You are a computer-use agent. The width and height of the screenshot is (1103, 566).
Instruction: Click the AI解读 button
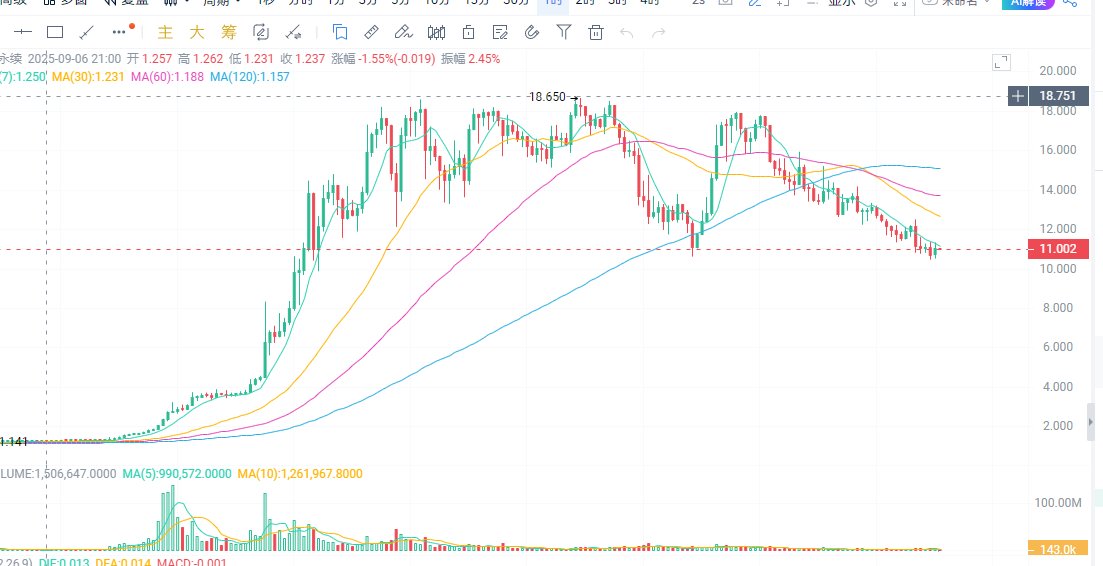pyautogui.click(x=1028, y=3)
